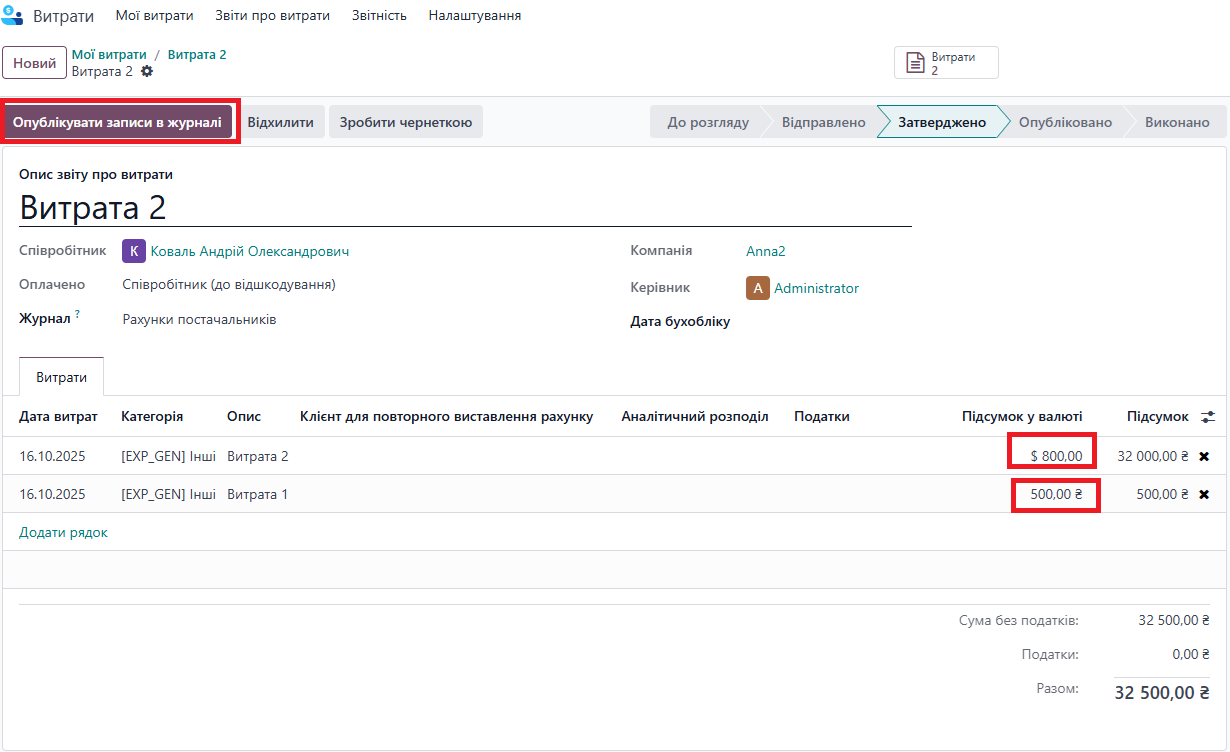Click Додати рядок link
The height and width of the screenshot is (752, 1230).
(x=63, y=532)
